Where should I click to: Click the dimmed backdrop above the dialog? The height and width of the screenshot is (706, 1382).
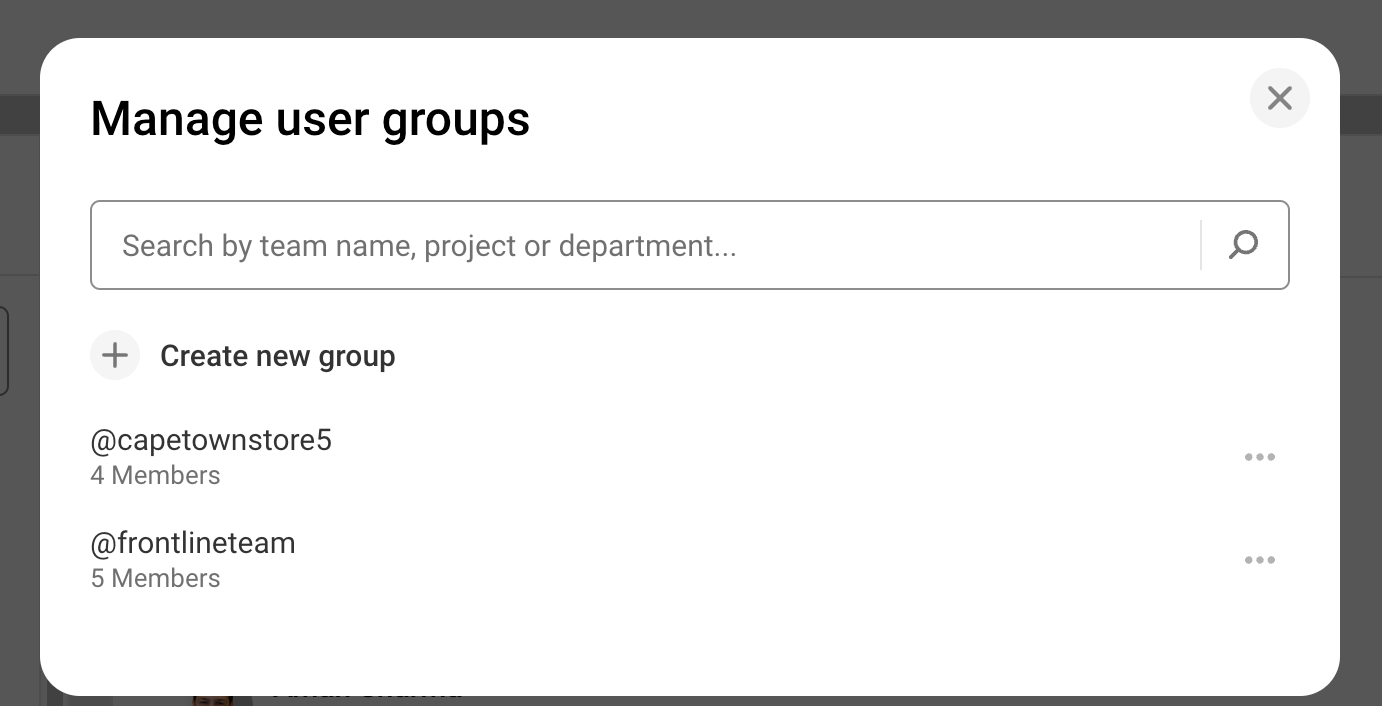(690, 18)
